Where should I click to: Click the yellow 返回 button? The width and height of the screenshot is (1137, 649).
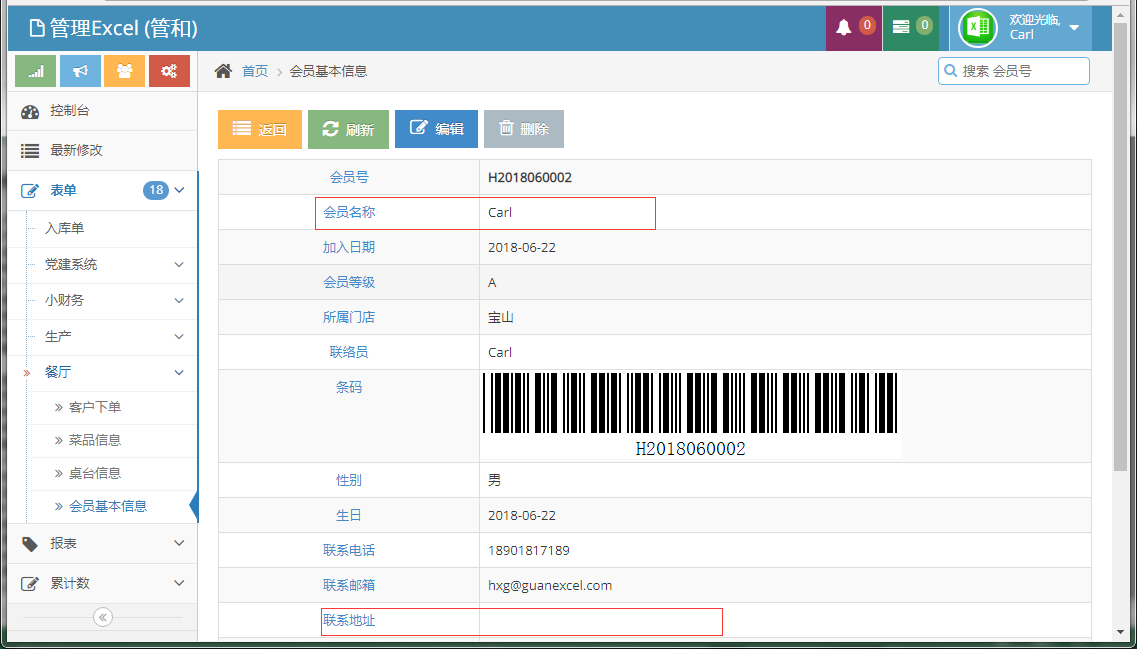[260, 129]
